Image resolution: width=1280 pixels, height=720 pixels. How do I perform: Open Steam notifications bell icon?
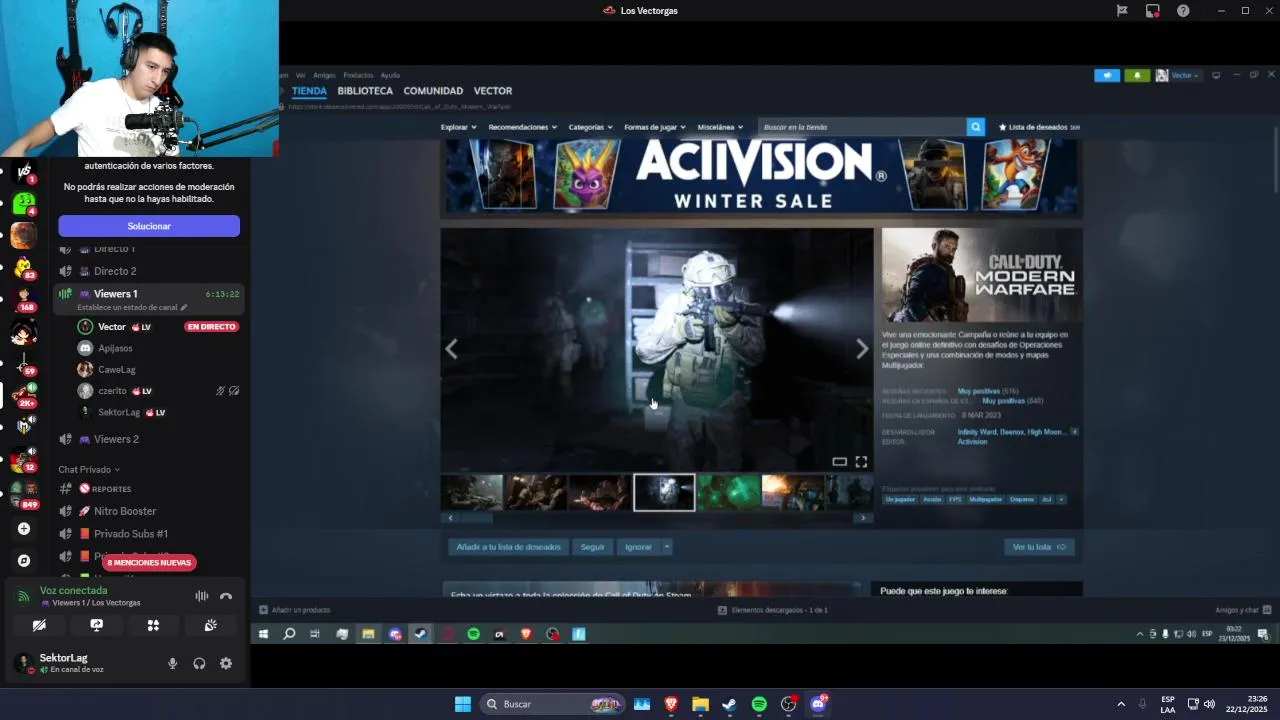[x=1138, y=75]
